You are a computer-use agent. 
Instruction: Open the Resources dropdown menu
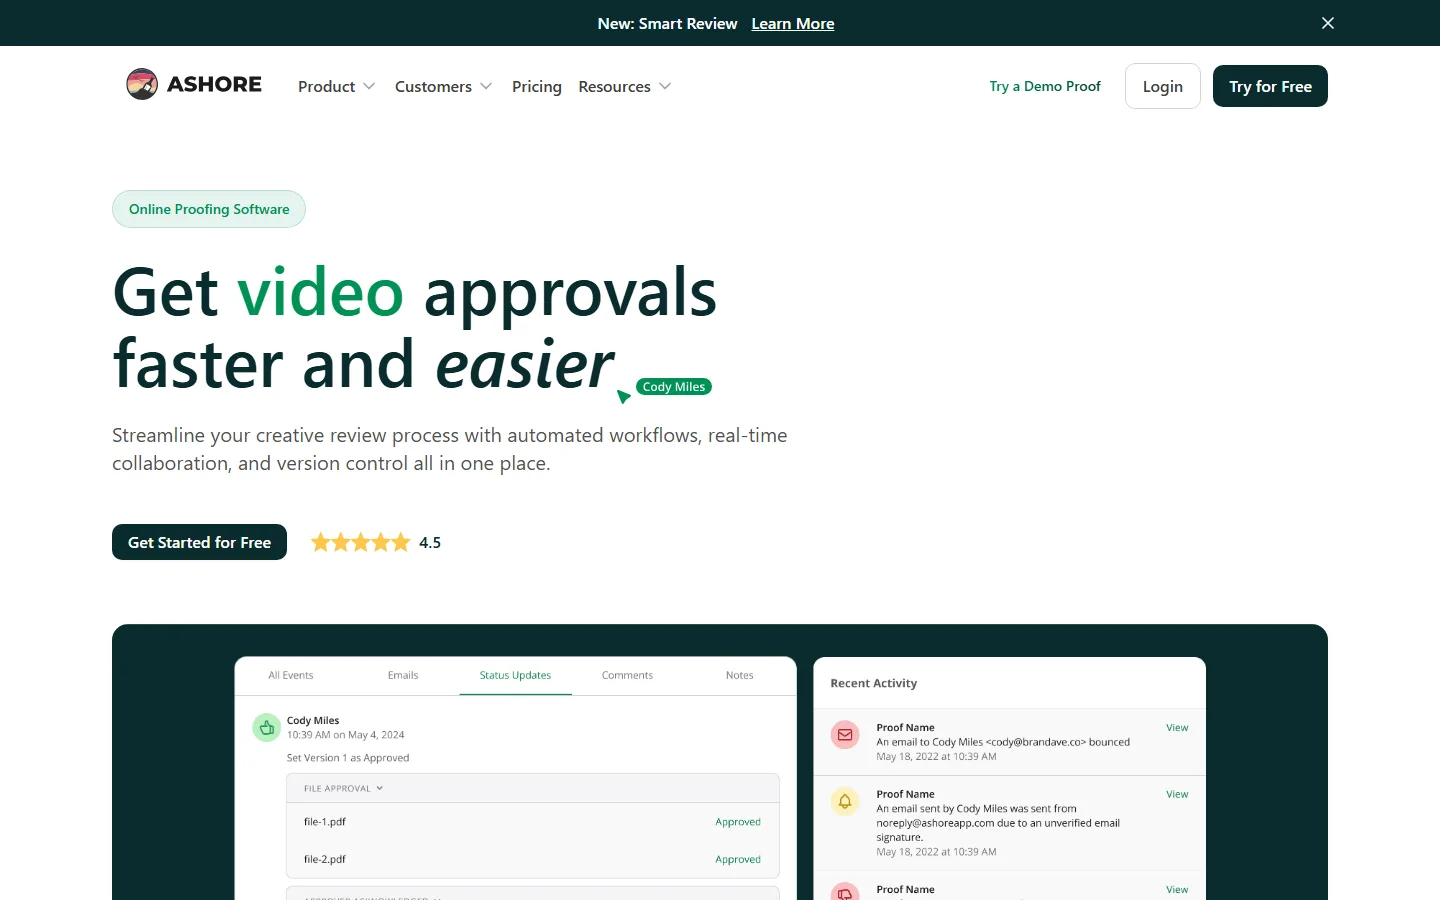[x=625, y=87]
